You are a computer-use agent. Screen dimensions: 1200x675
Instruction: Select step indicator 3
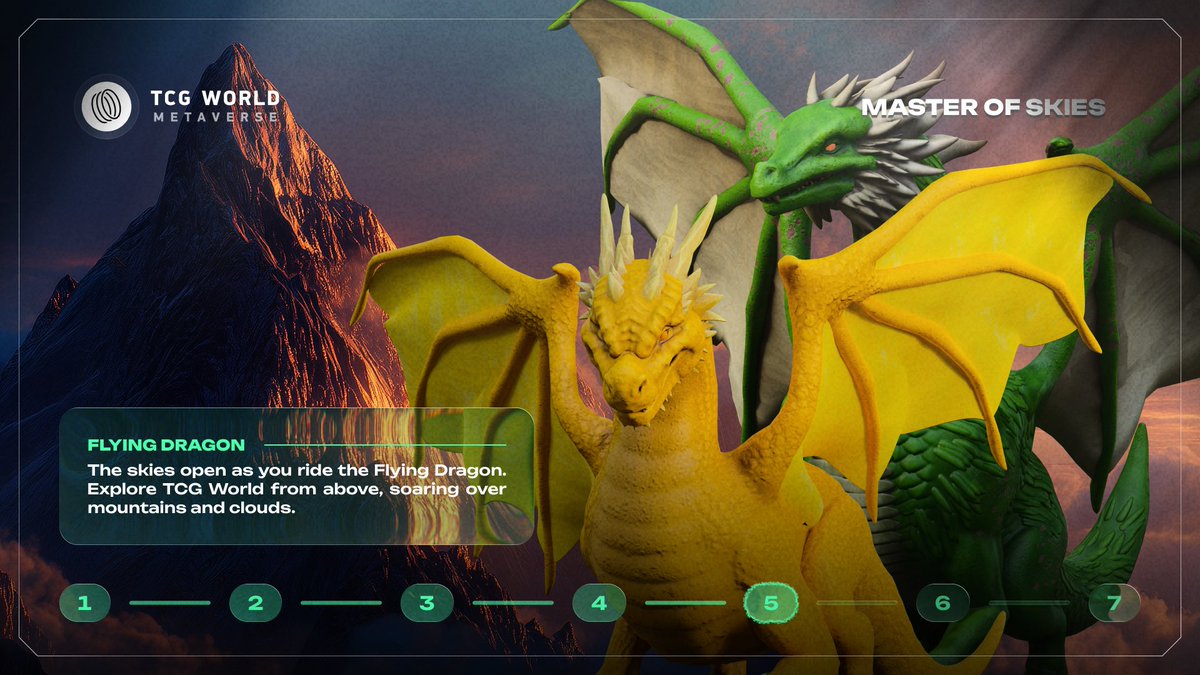428,603
